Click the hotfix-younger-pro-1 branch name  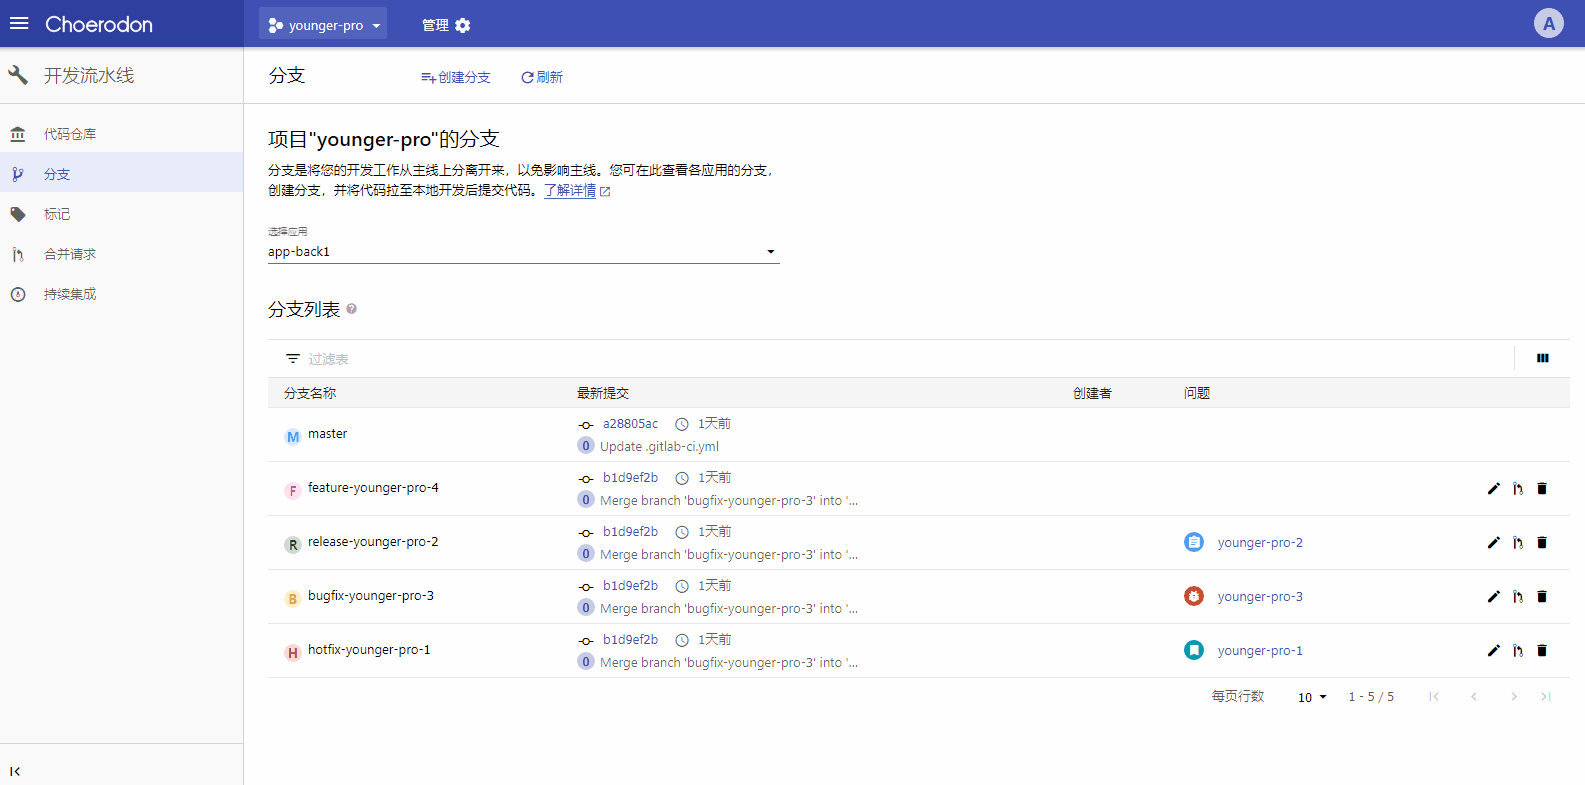tap(369, 650)
